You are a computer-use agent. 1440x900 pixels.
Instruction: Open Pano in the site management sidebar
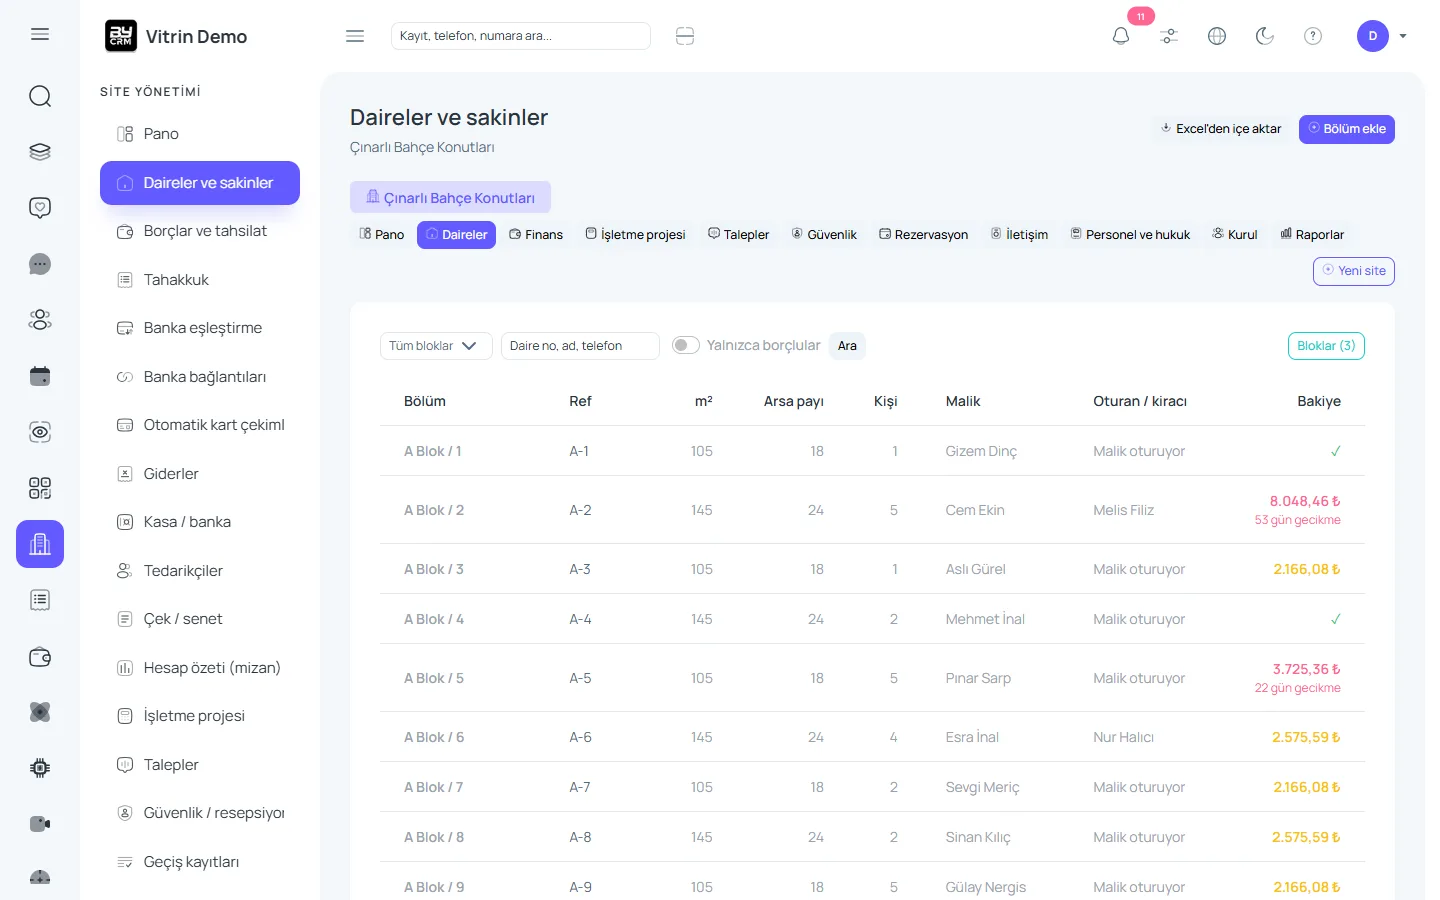tap(200, 134)
